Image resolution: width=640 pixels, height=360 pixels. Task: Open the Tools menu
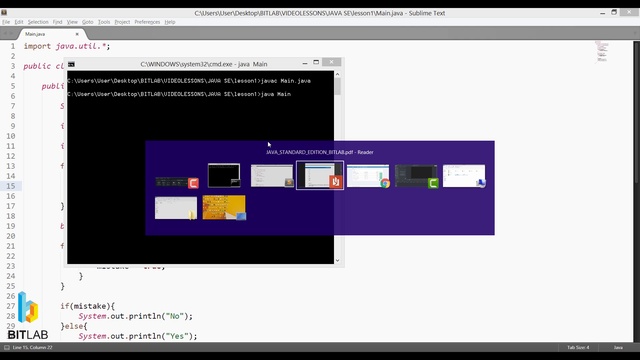104,22
